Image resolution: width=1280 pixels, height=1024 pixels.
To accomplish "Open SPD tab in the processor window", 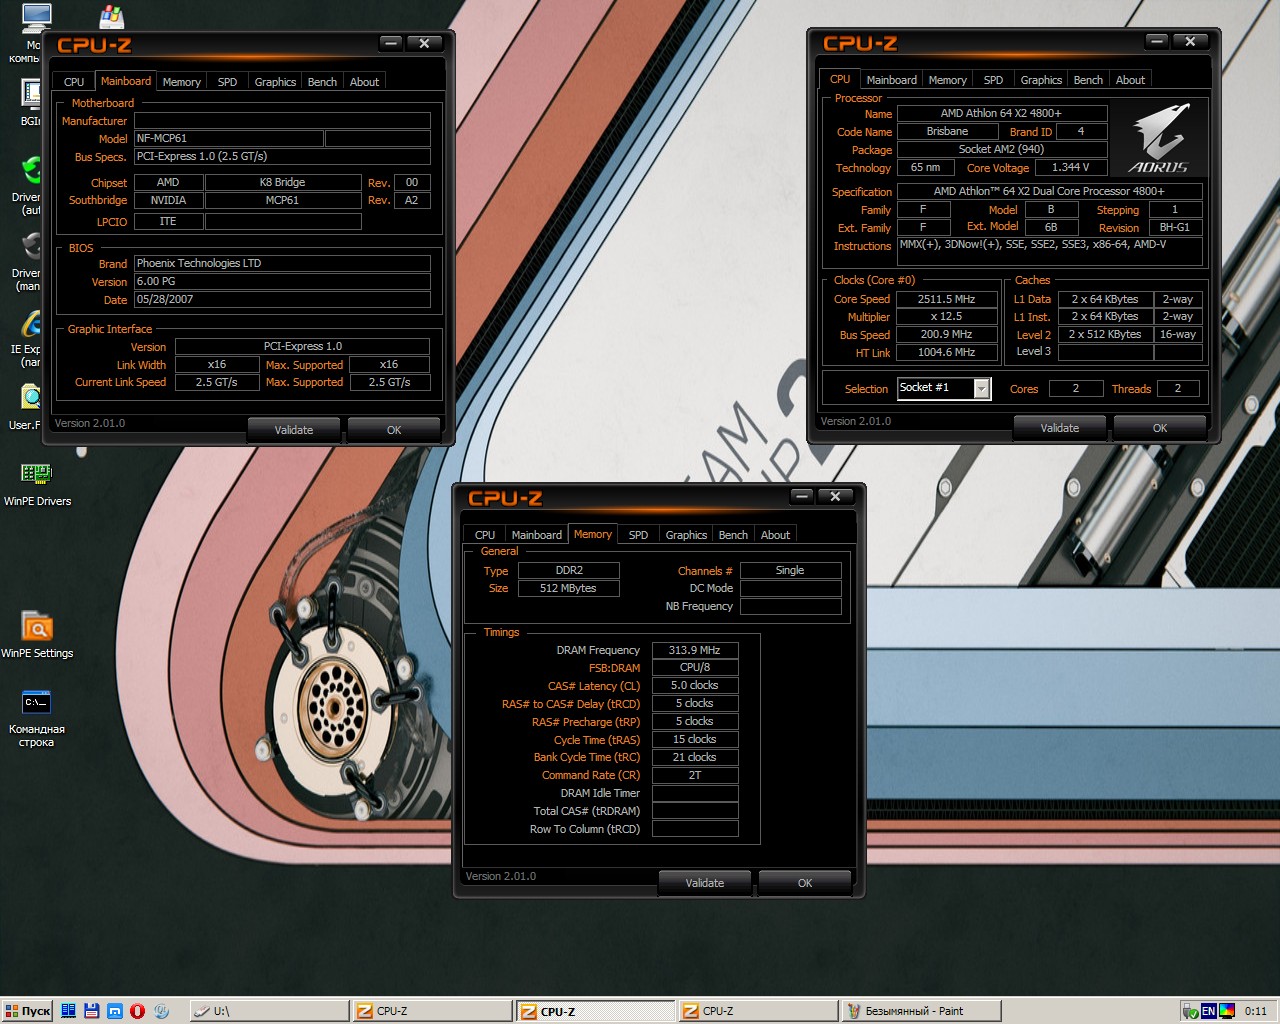I will click(x=993, y=80).
